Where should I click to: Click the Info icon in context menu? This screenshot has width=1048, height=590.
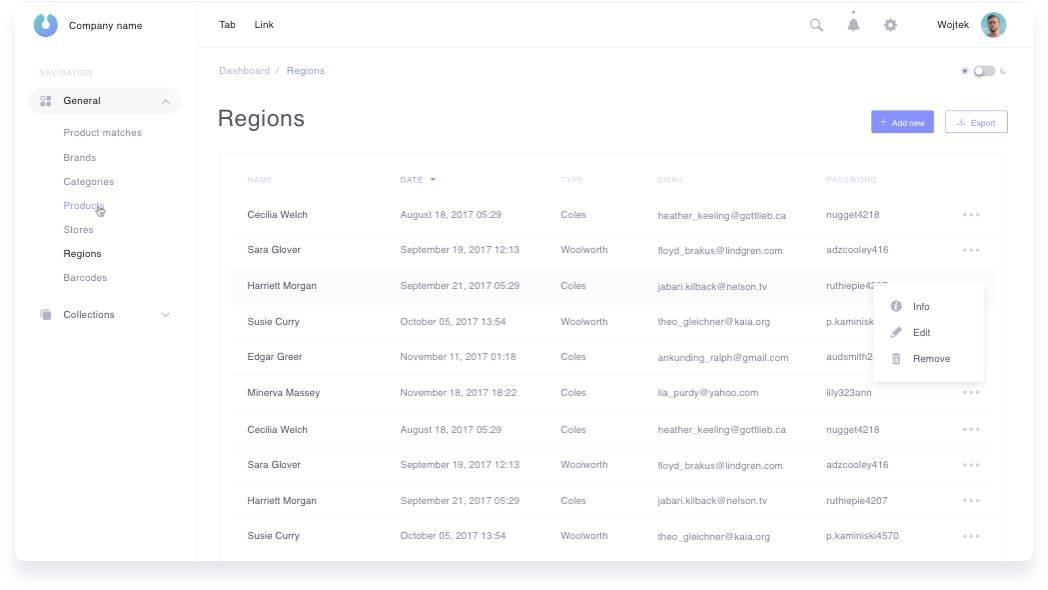pyautogui.click(x=896, y=307)
